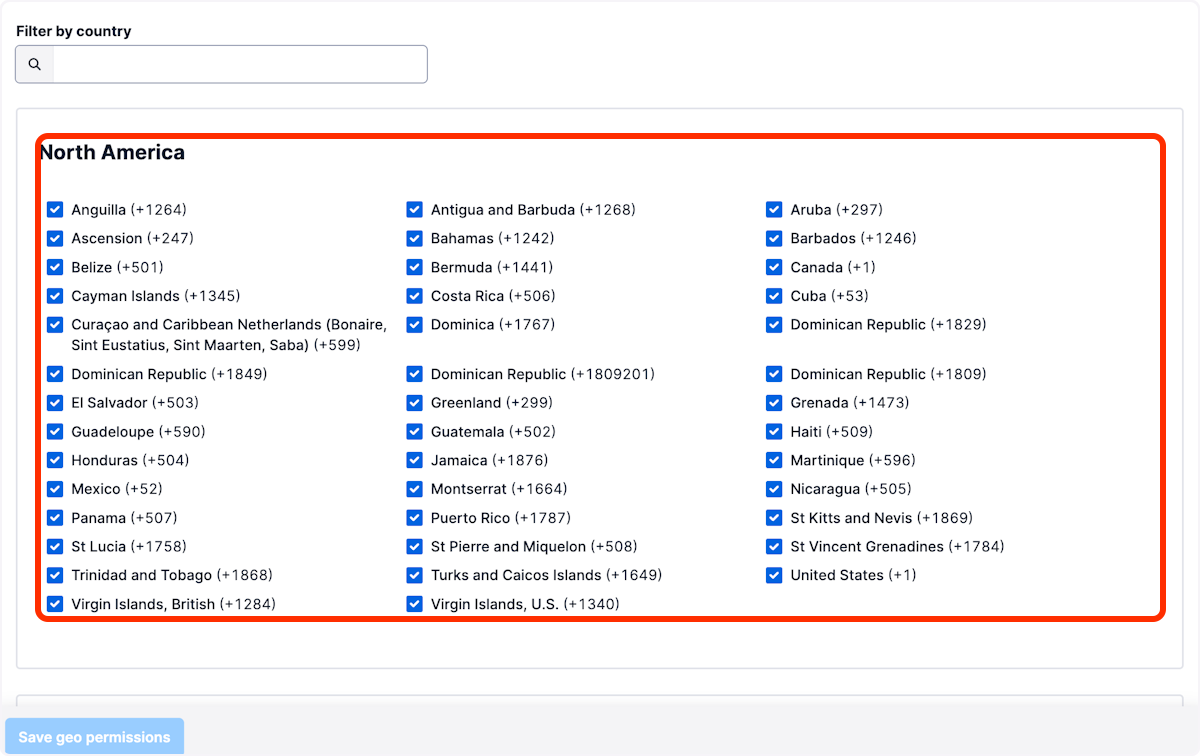
Task: Uncheck the Jamaica (+1876) checkbox
Action: tap(415, 461)
